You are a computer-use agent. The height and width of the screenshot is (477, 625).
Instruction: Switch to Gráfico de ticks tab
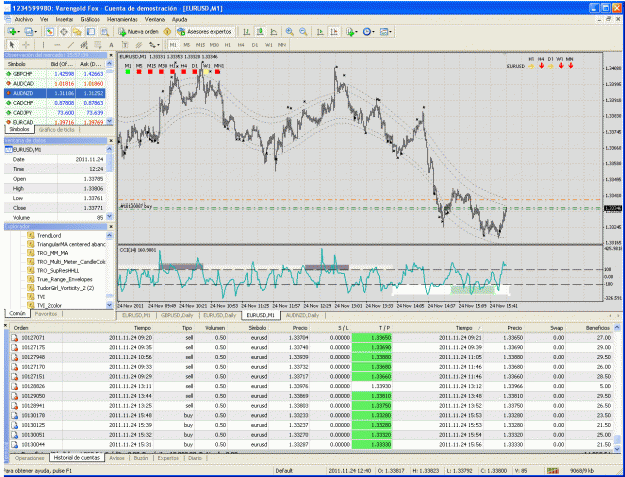[57, 130]
